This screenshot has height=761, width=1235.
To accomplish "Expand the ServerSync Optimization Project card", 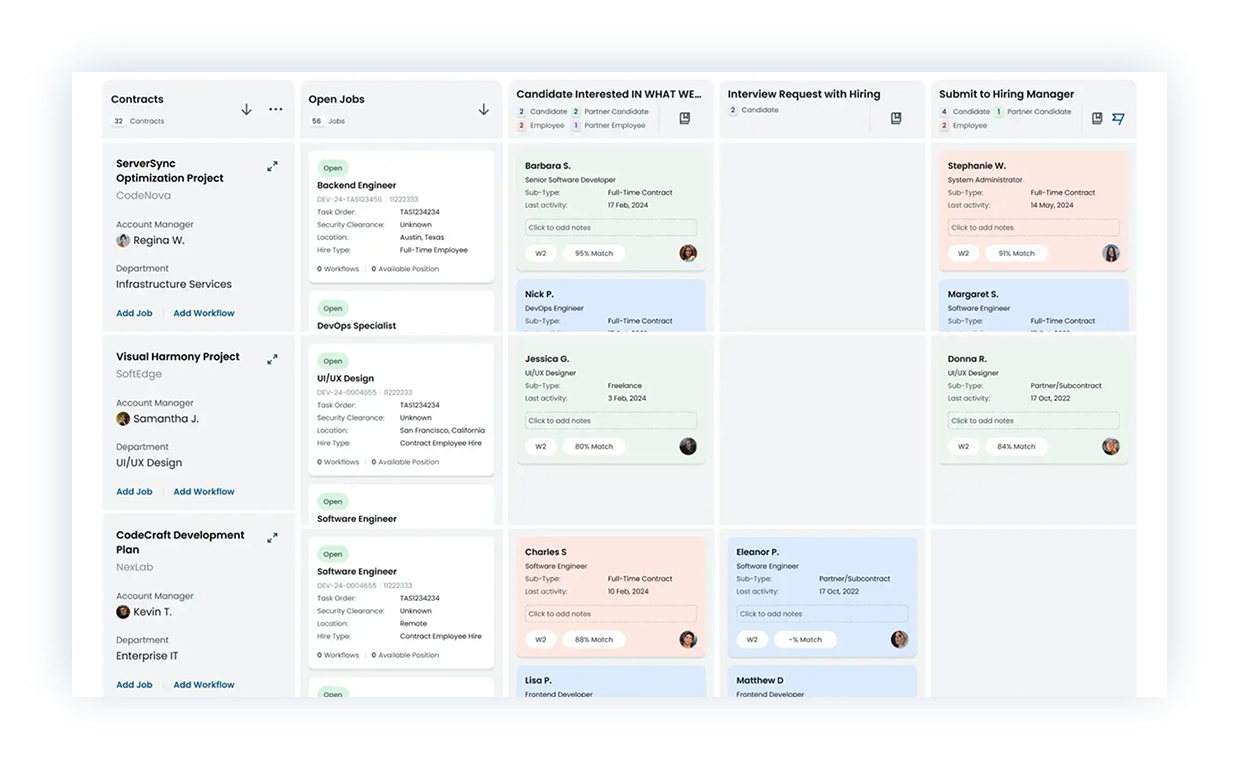I will click(x=272, y=166).
